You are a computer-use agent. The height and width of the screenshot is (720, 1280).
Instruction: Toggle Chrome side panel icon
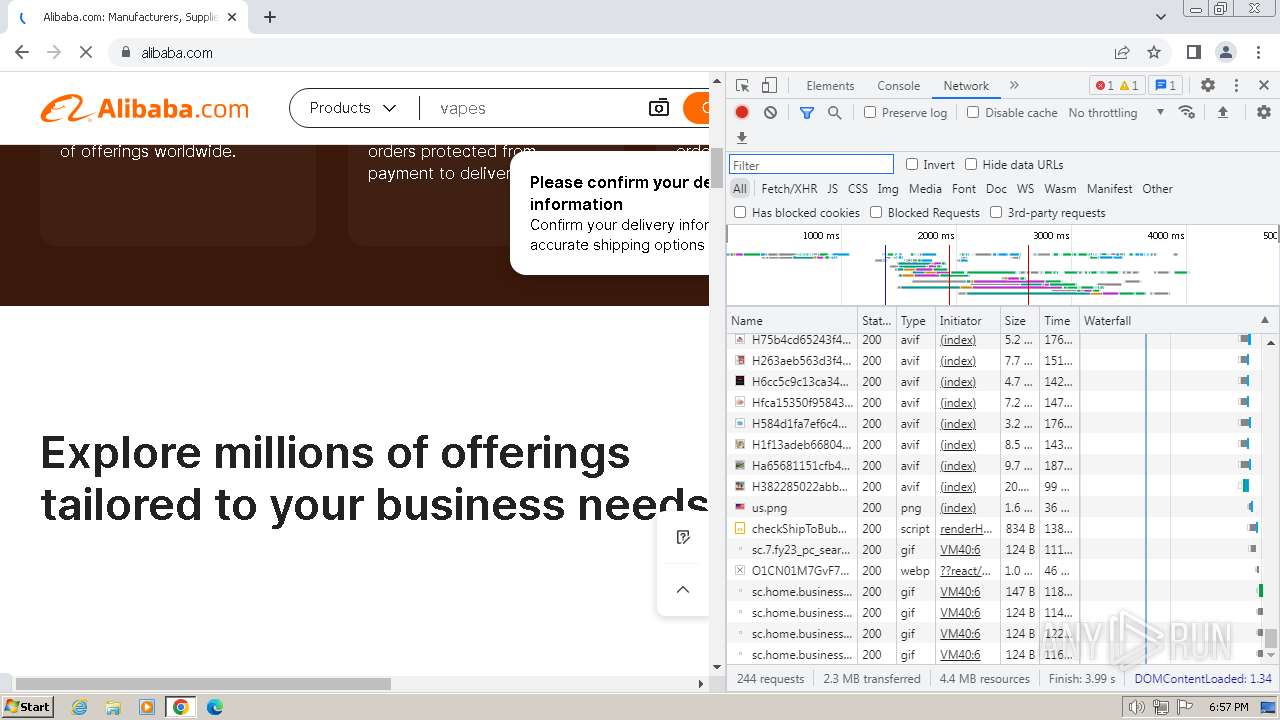(1194, 52)
